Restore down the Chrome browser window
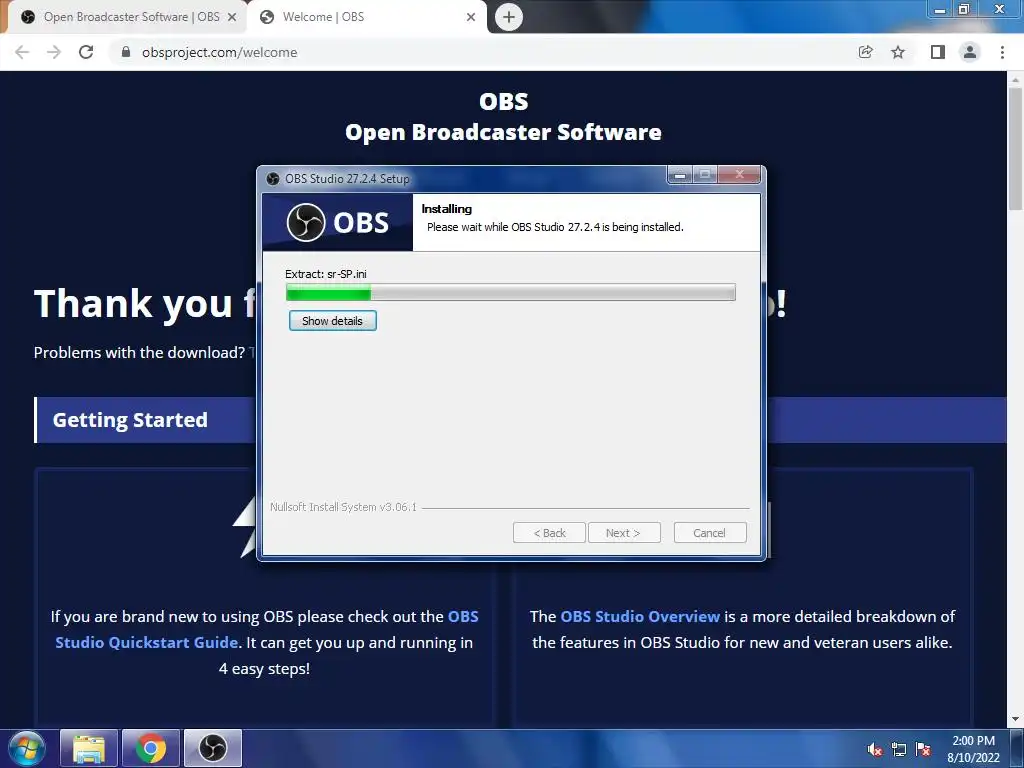The image size is (1024, 768). tap(964, 9)
